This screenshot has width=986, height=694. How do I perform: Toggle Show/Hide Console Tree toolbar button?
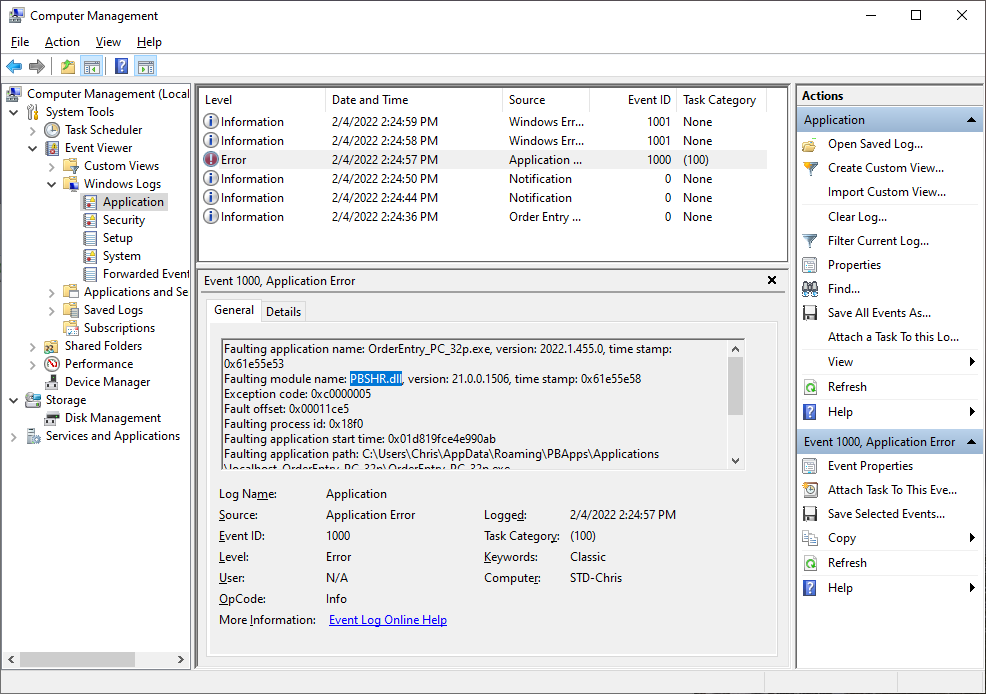91,67
